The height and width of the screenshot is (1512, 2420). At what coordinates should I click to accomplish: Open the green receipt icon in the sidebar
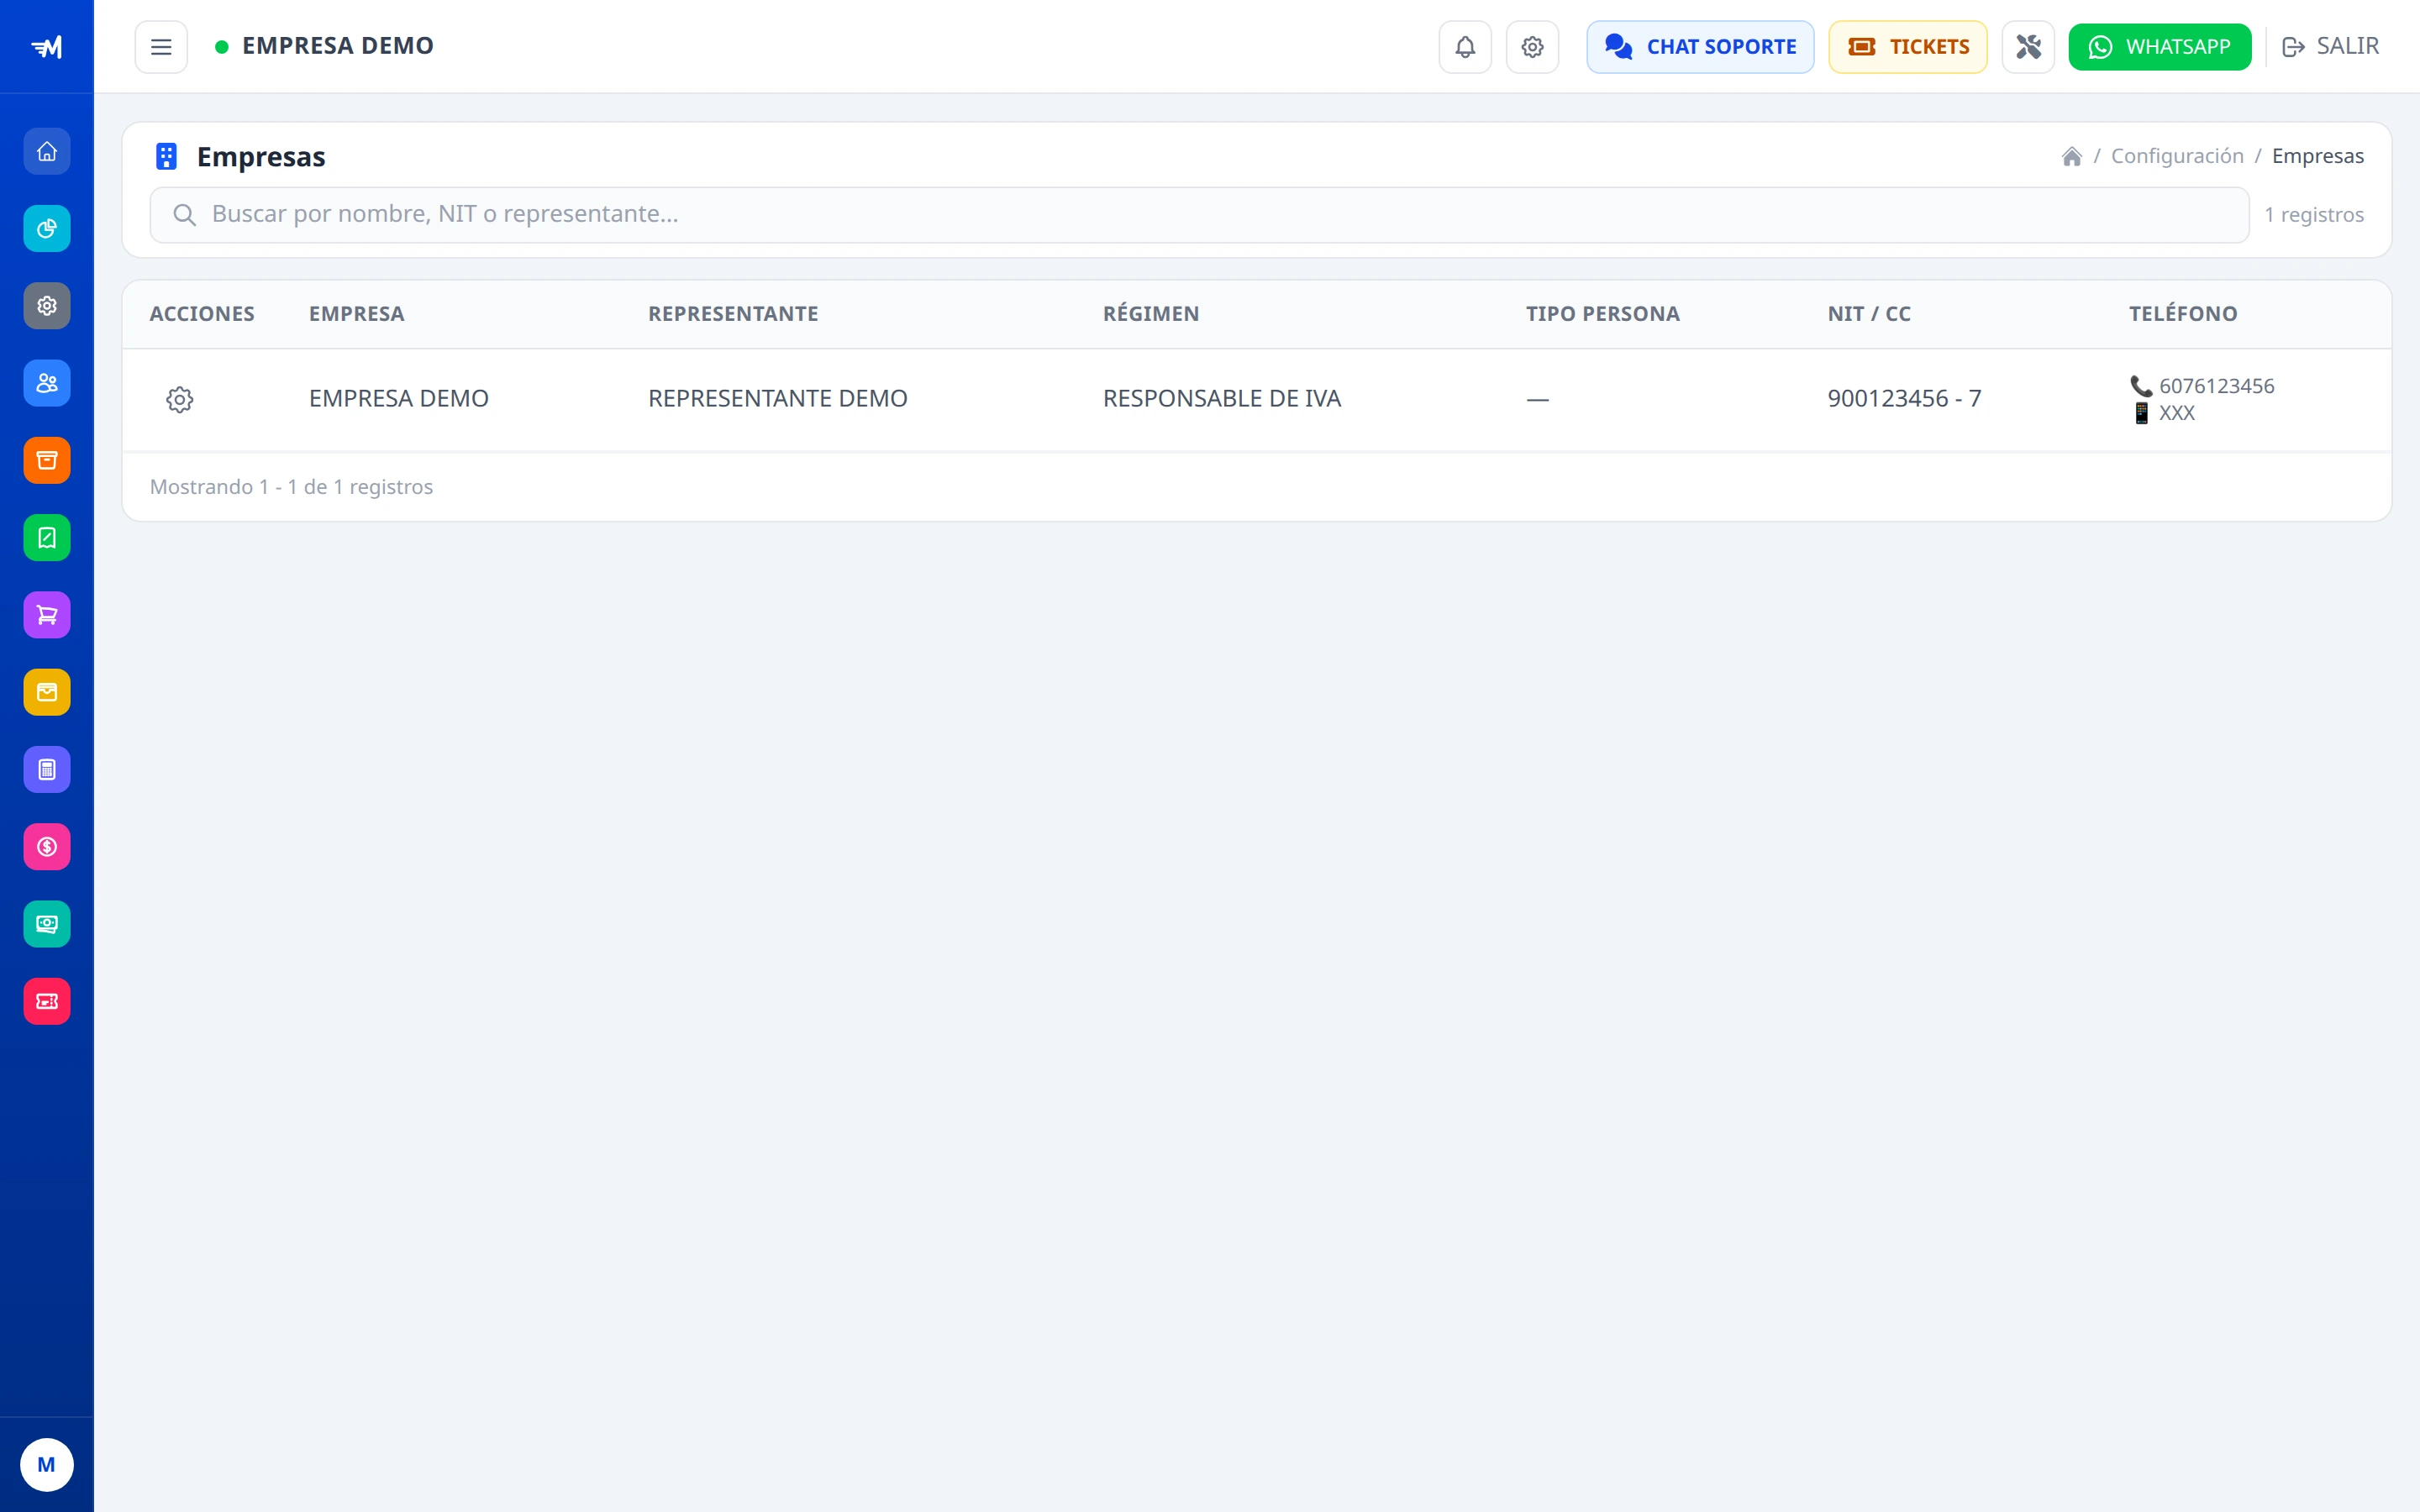pos(47,538)
